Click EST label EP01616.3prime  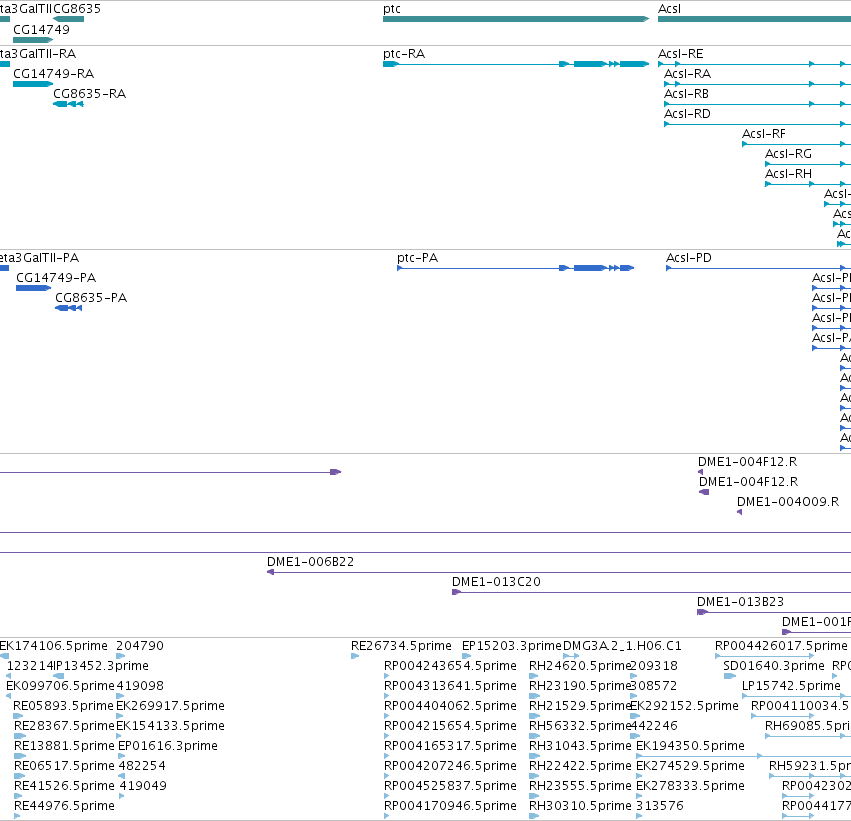168,747
